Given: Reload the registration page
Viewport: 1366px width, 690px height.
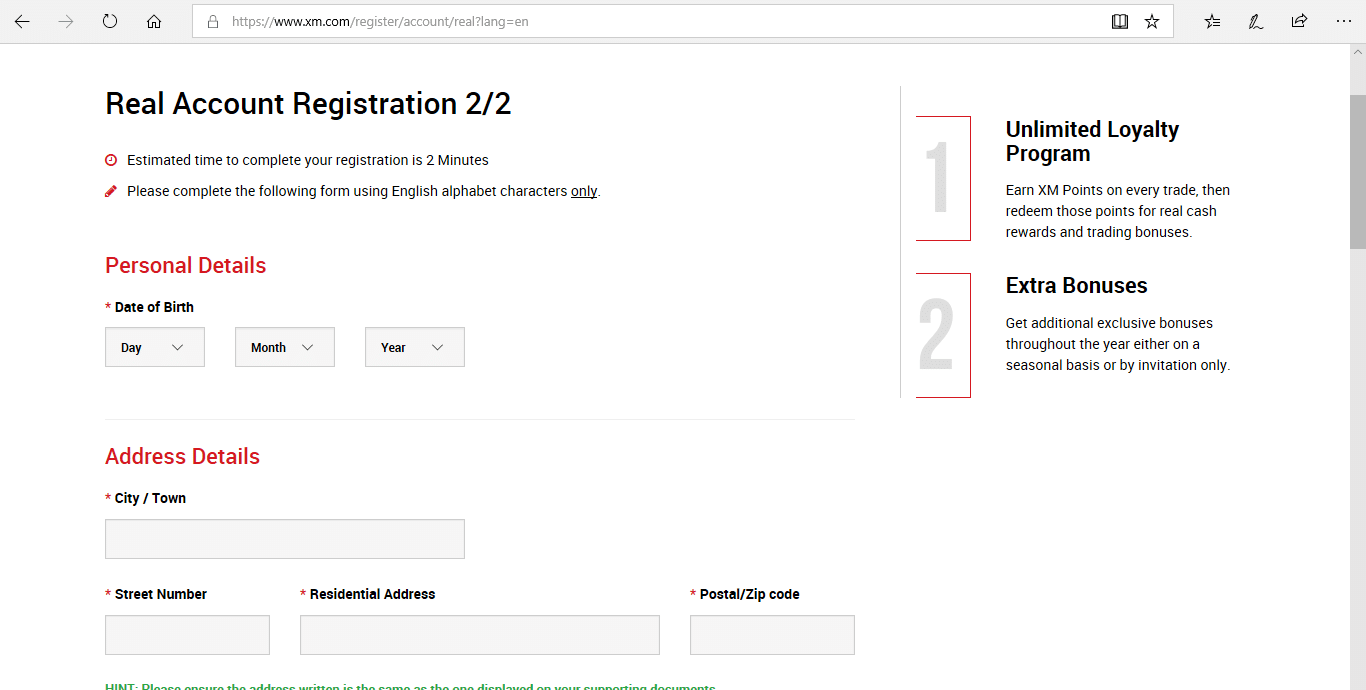Looking at the screenshot, I should point(109,20).
